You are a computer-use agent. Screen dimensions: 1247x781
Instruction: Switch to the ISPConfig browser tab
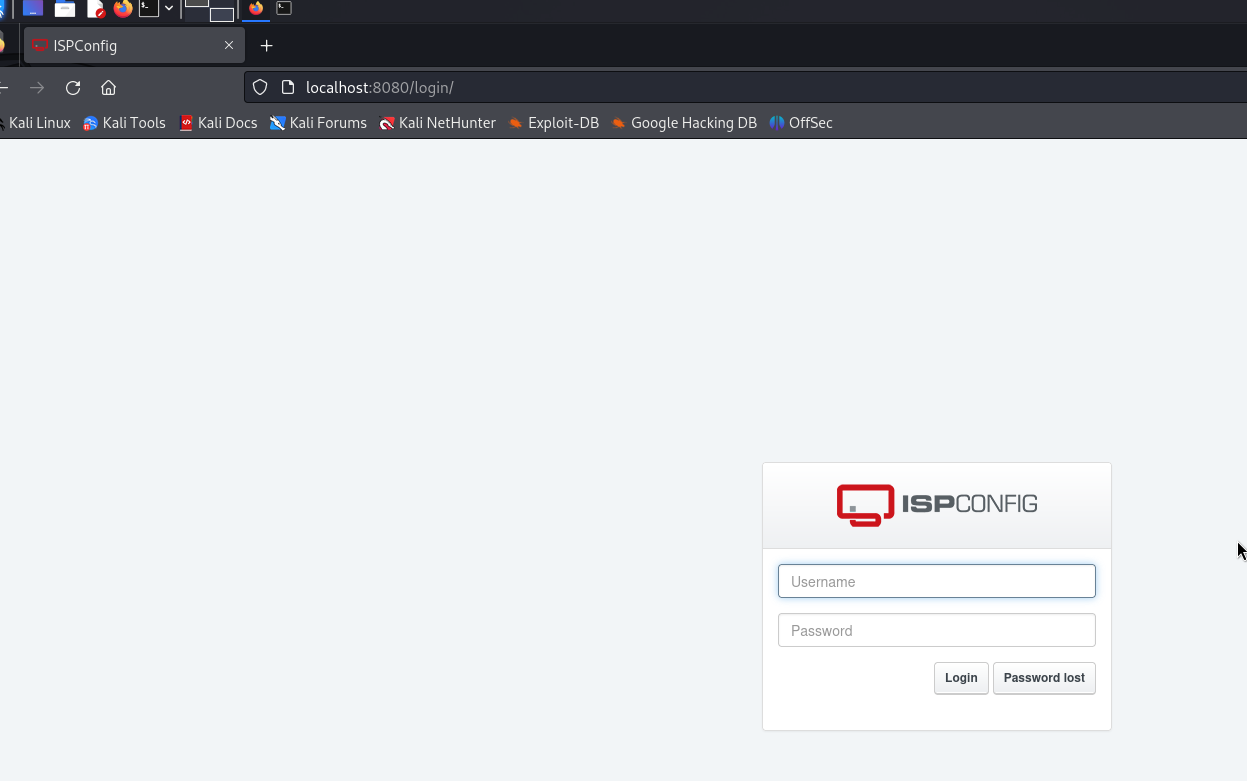(120, 46)
